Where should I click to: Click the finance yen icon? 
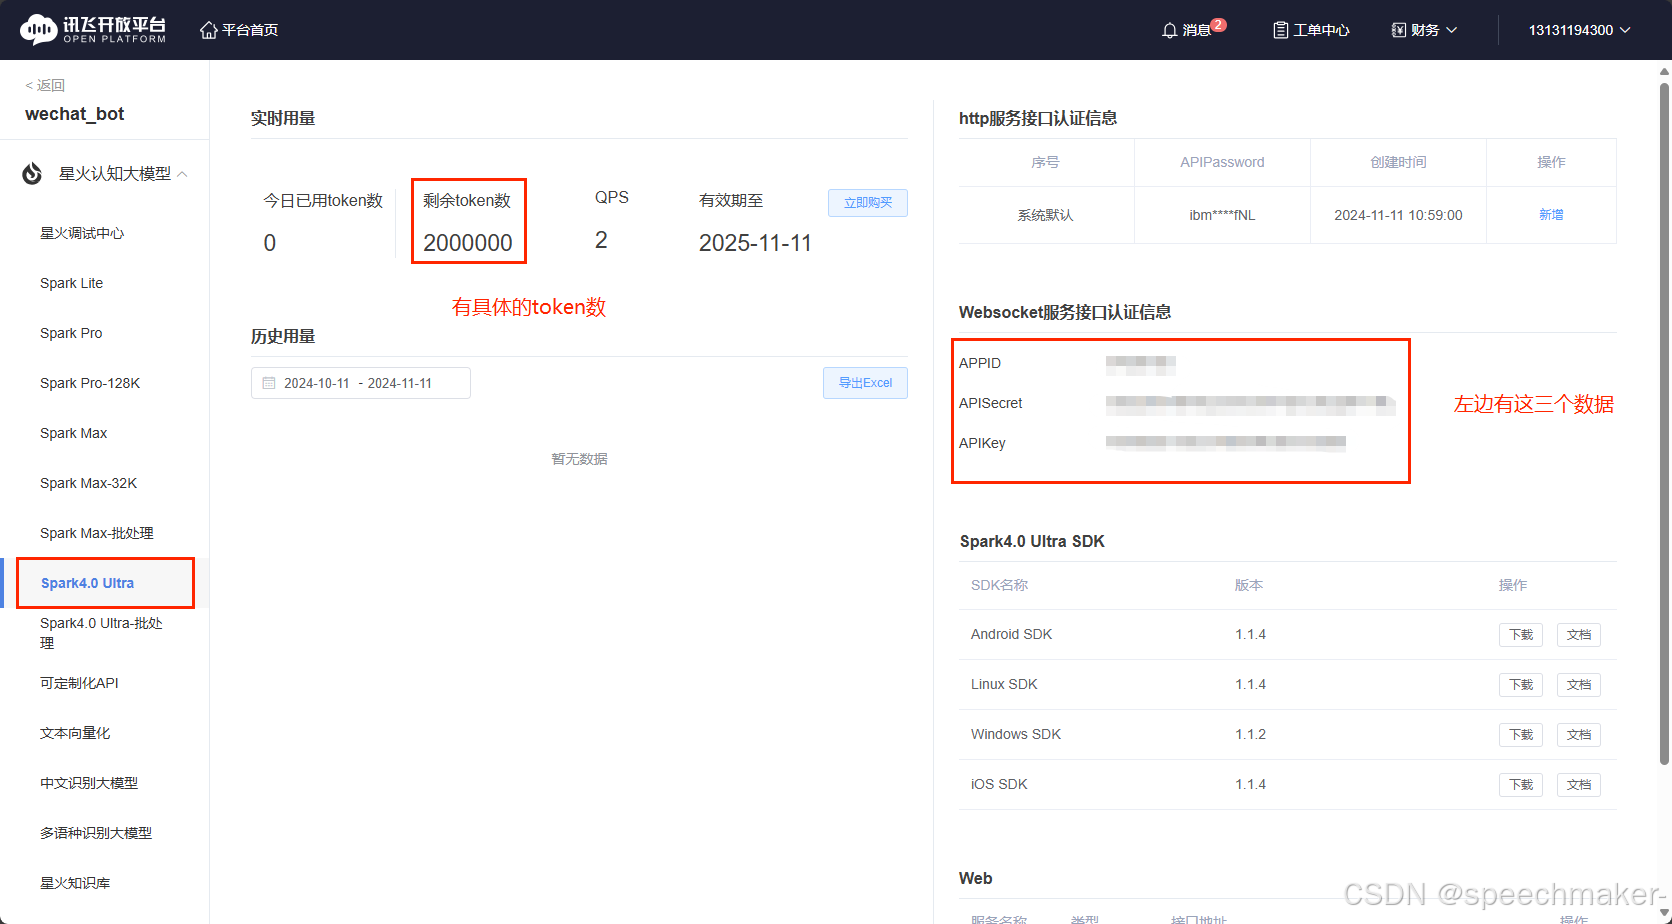[1399, 30]
